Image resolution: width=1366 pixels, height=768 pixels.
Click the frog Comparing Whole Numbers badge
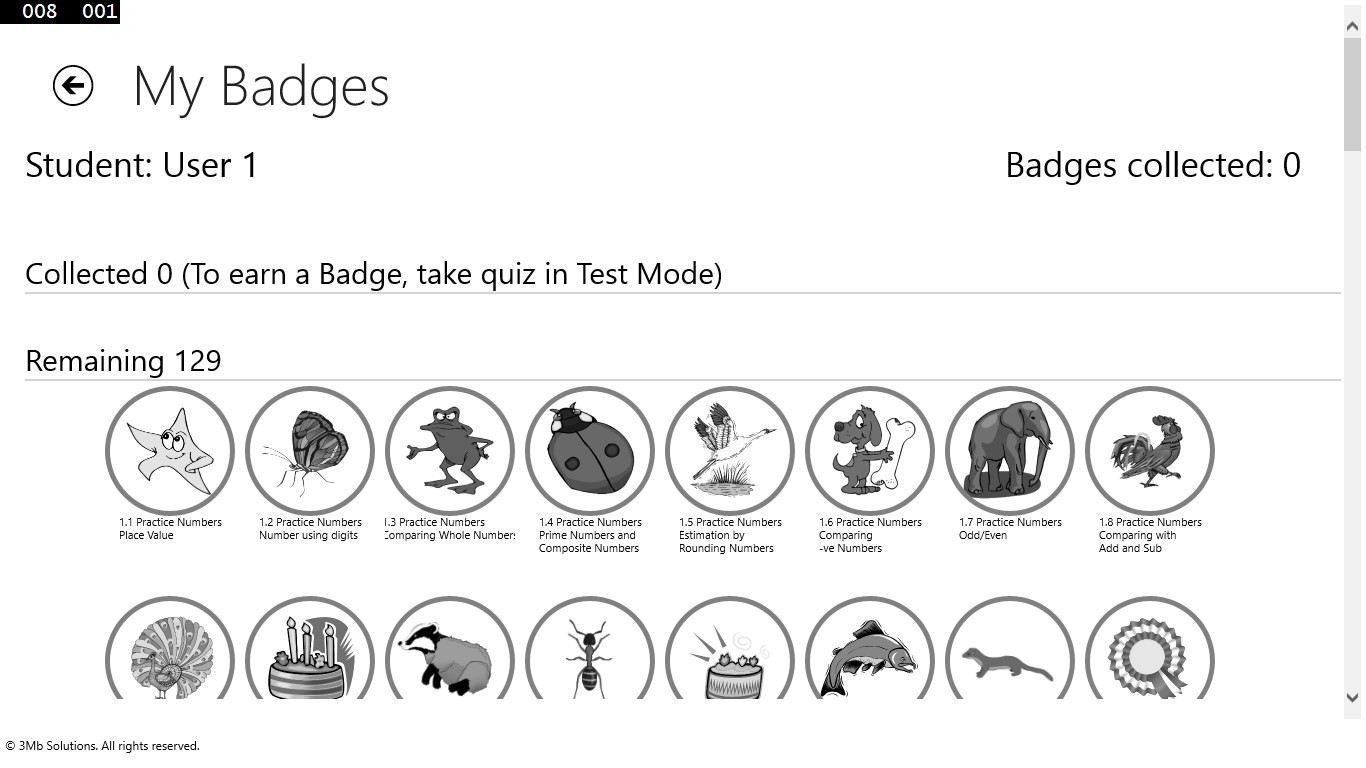pyautogui.click(x=450, y=451)
